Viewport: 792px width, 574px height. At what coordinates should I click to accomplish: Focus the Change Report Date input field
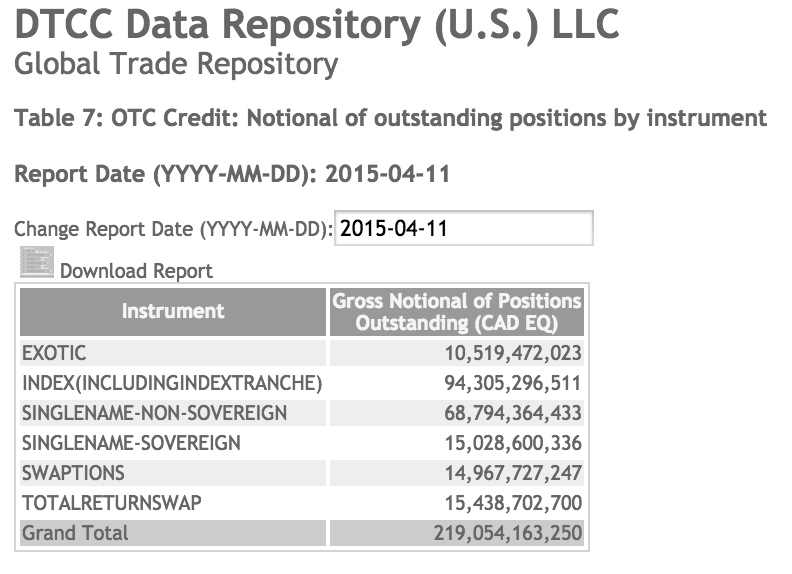(x=464, y=228)
